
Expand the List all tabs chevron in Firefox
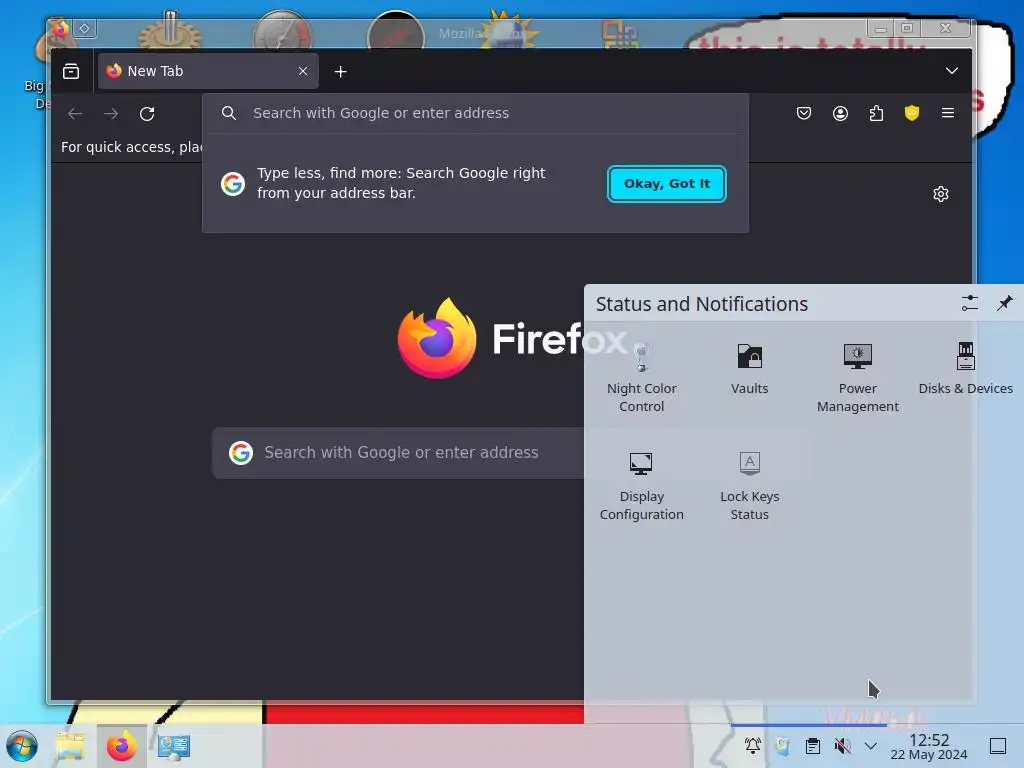952,71
